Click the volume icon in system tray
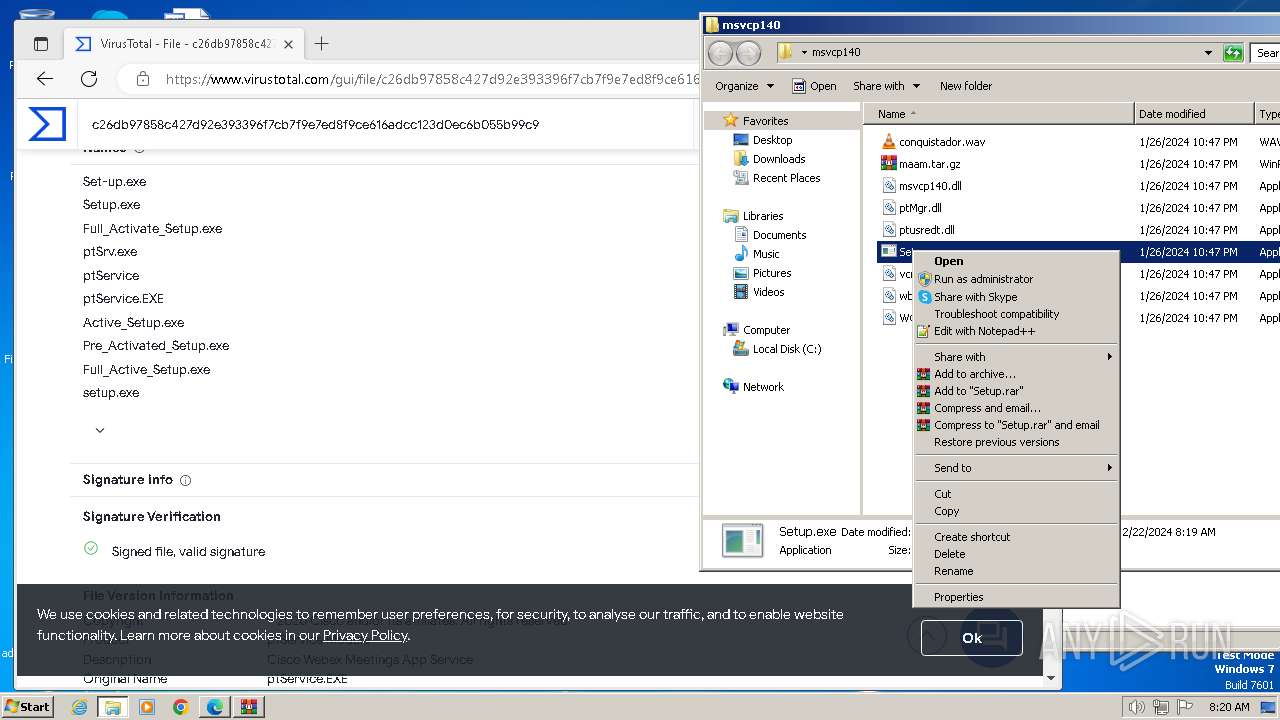 tap(1135, 707)
